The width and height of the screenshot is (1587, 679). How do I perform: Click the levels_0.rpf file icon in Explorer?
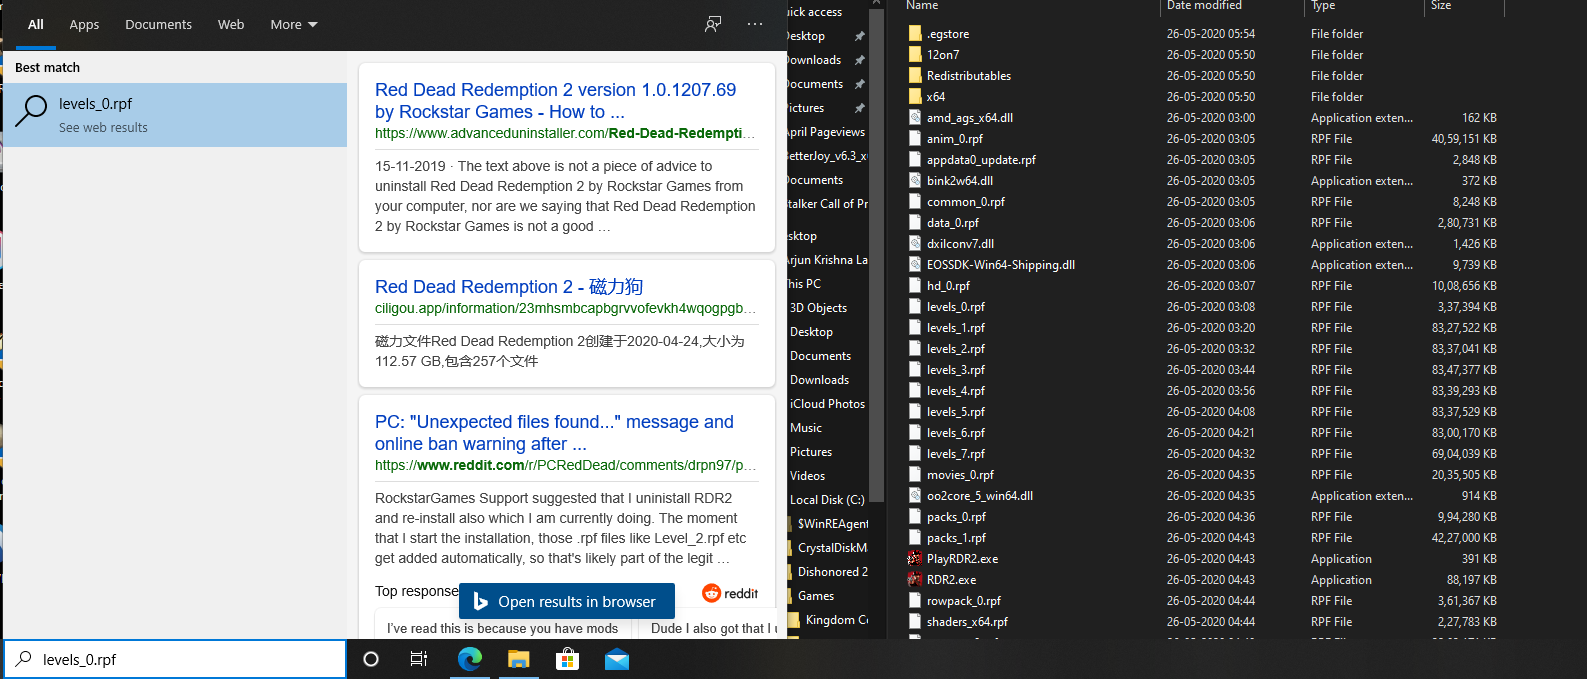coord(914,306)
